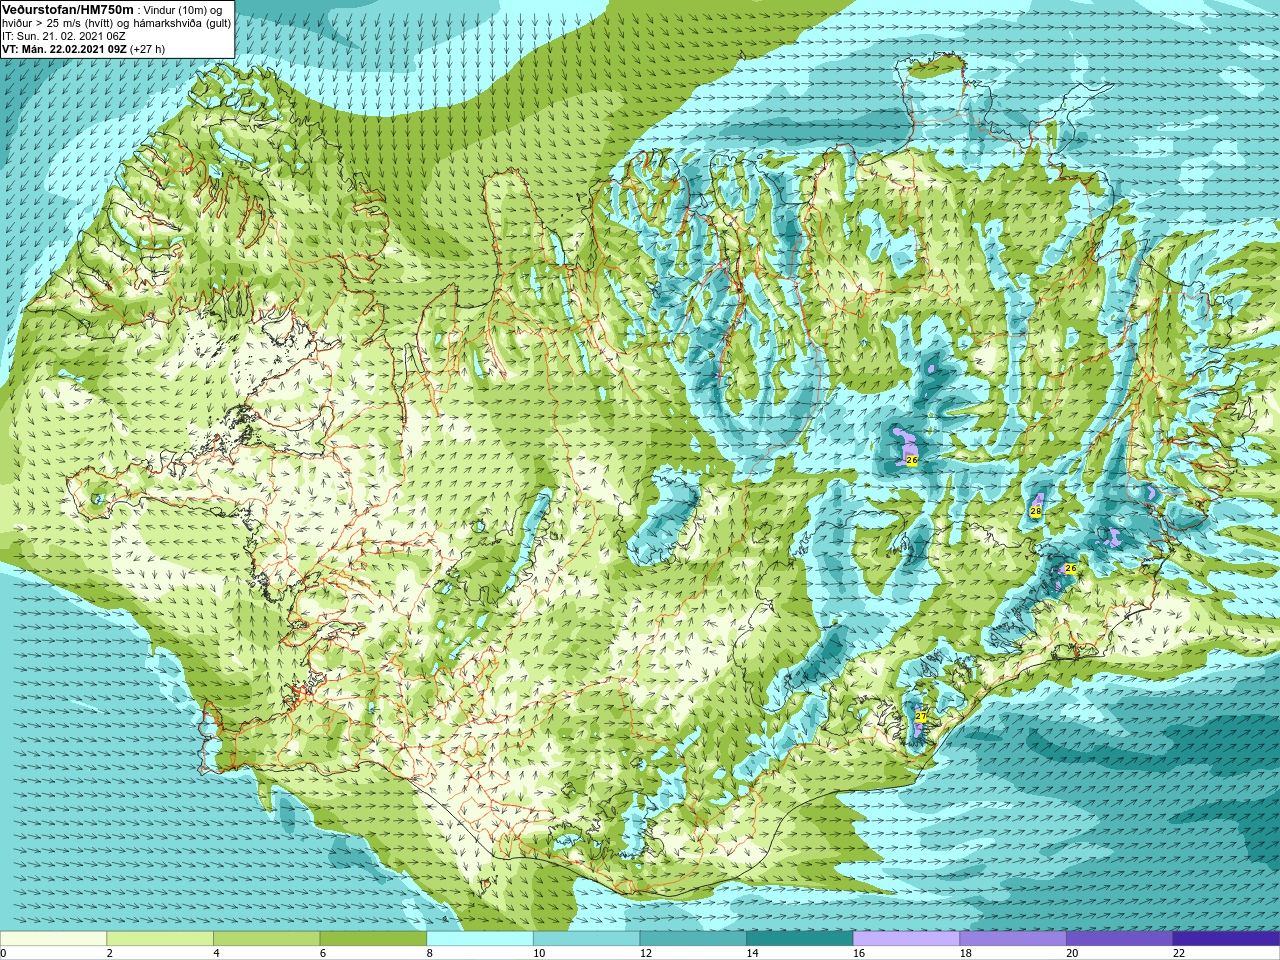The height and width of the screenshot is (960, 1280).
Task: Click the legend scale value '4'
Action: (216, 953)
